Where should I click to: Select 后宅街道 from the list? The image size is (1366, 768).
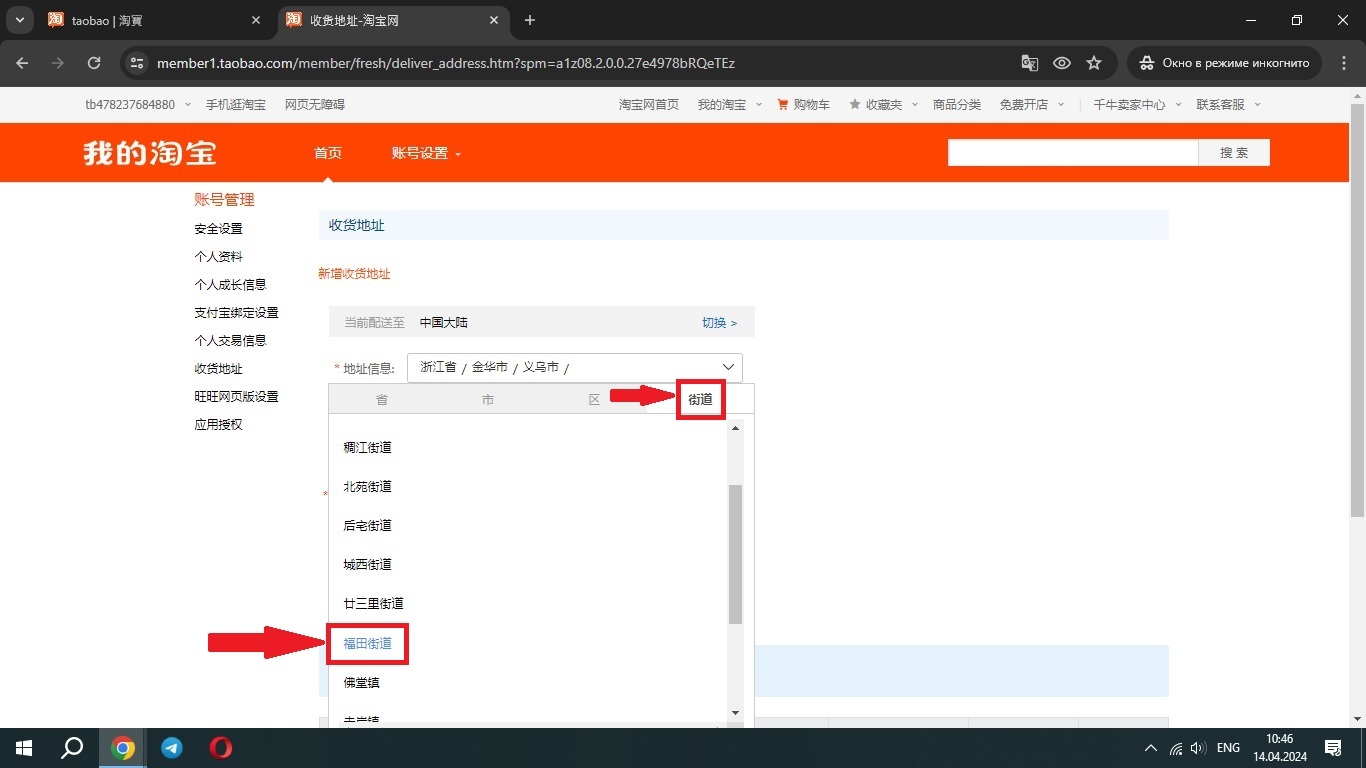coord(367,525)
